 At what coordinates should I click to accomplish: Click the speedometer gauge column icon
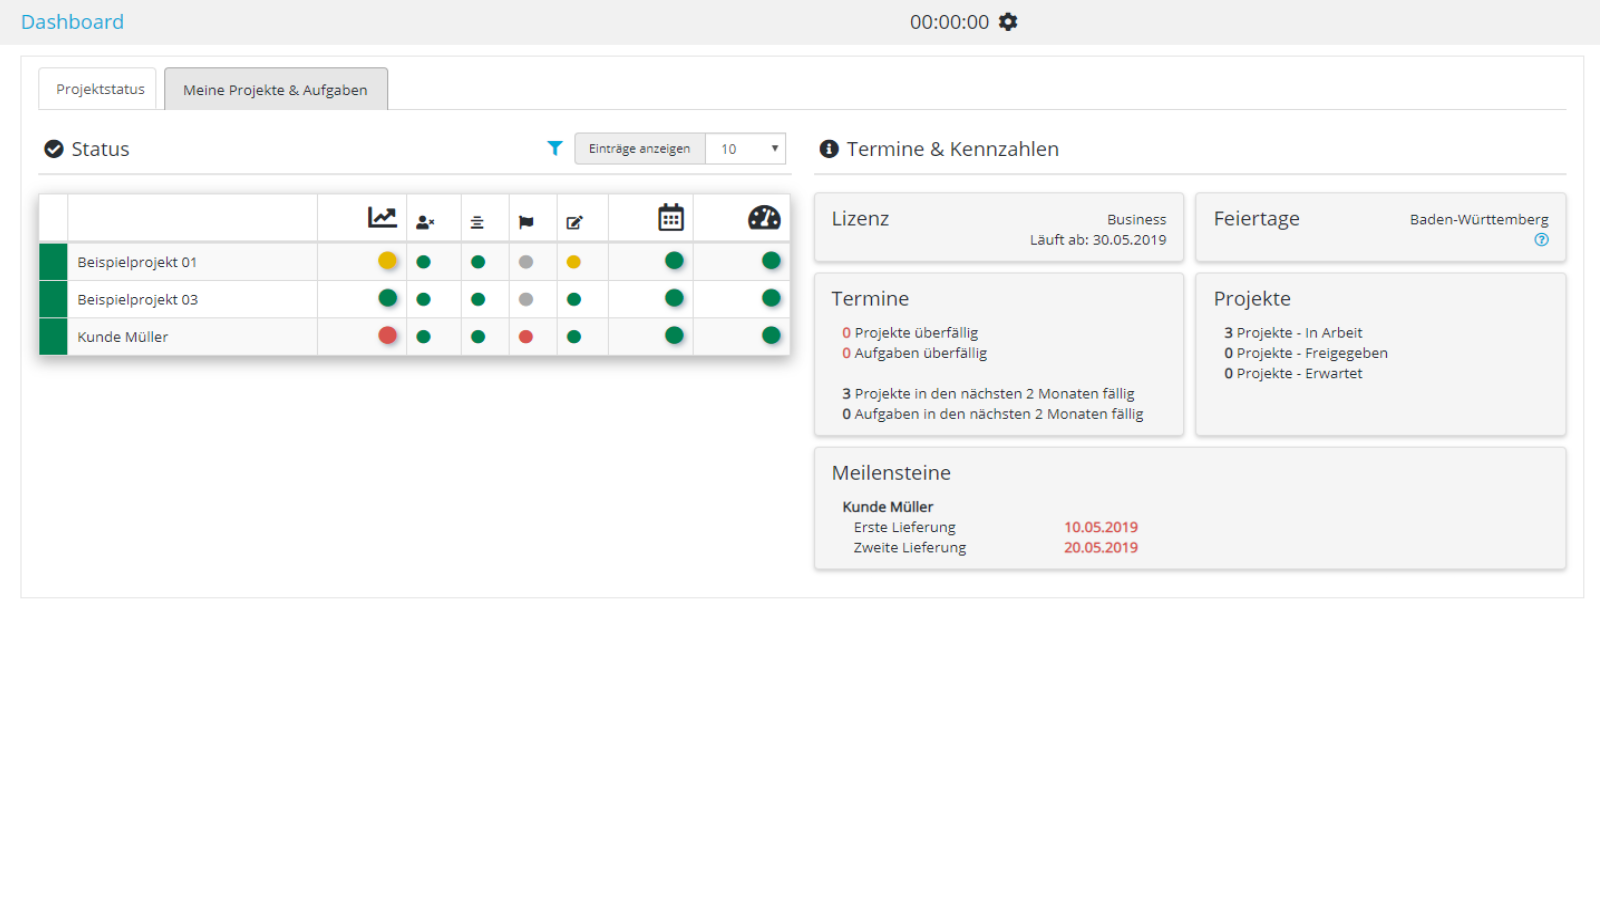764,218
